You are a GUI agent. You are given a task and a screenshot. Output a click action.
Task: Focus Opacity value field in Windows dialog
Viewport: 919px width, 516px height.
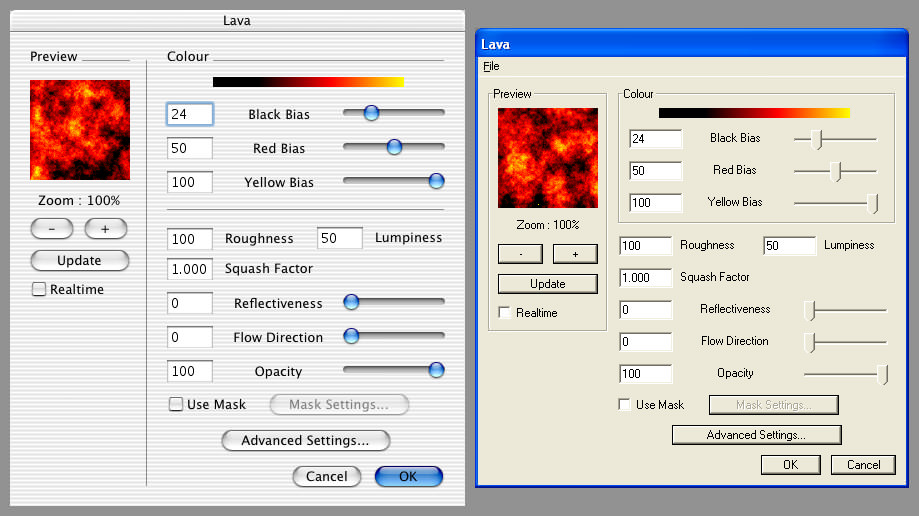pyautogui.click(x=646, y=374)
